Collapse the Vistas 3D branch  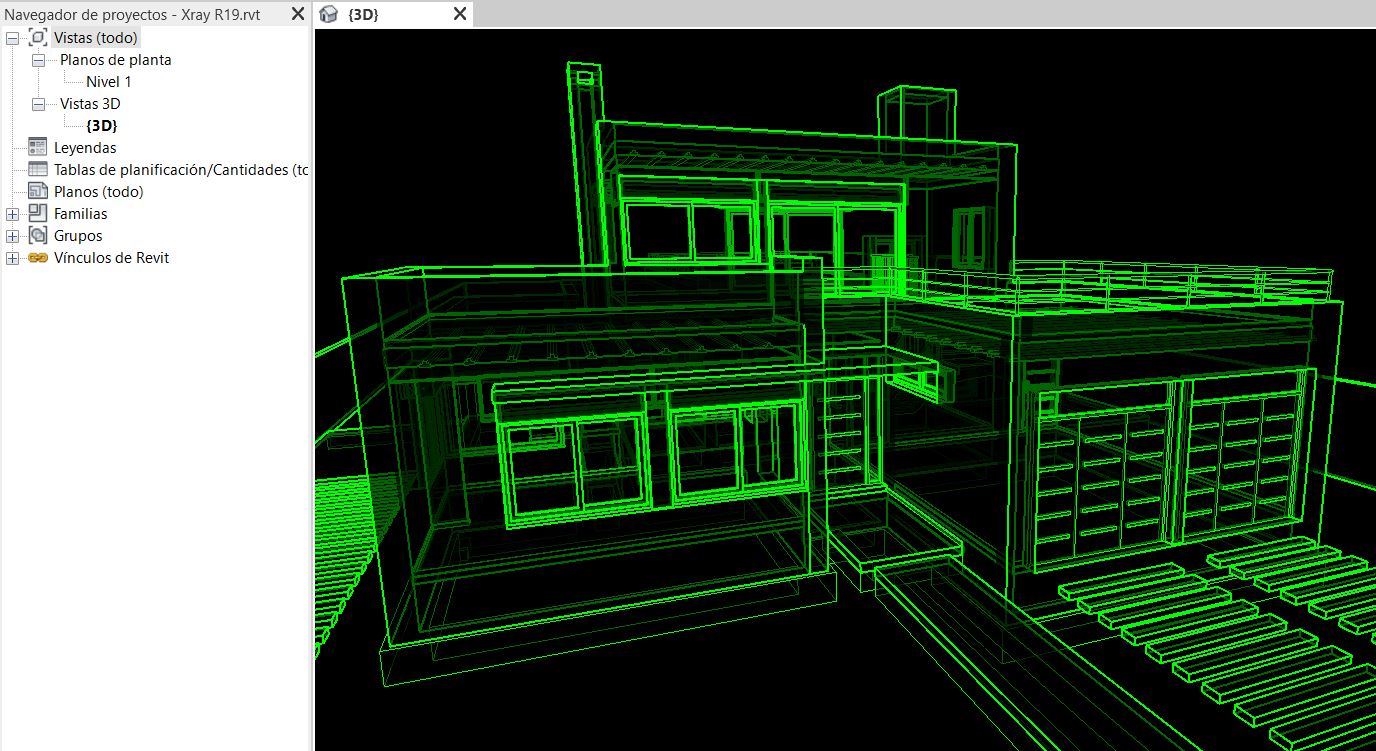click(x=36, y=103)
